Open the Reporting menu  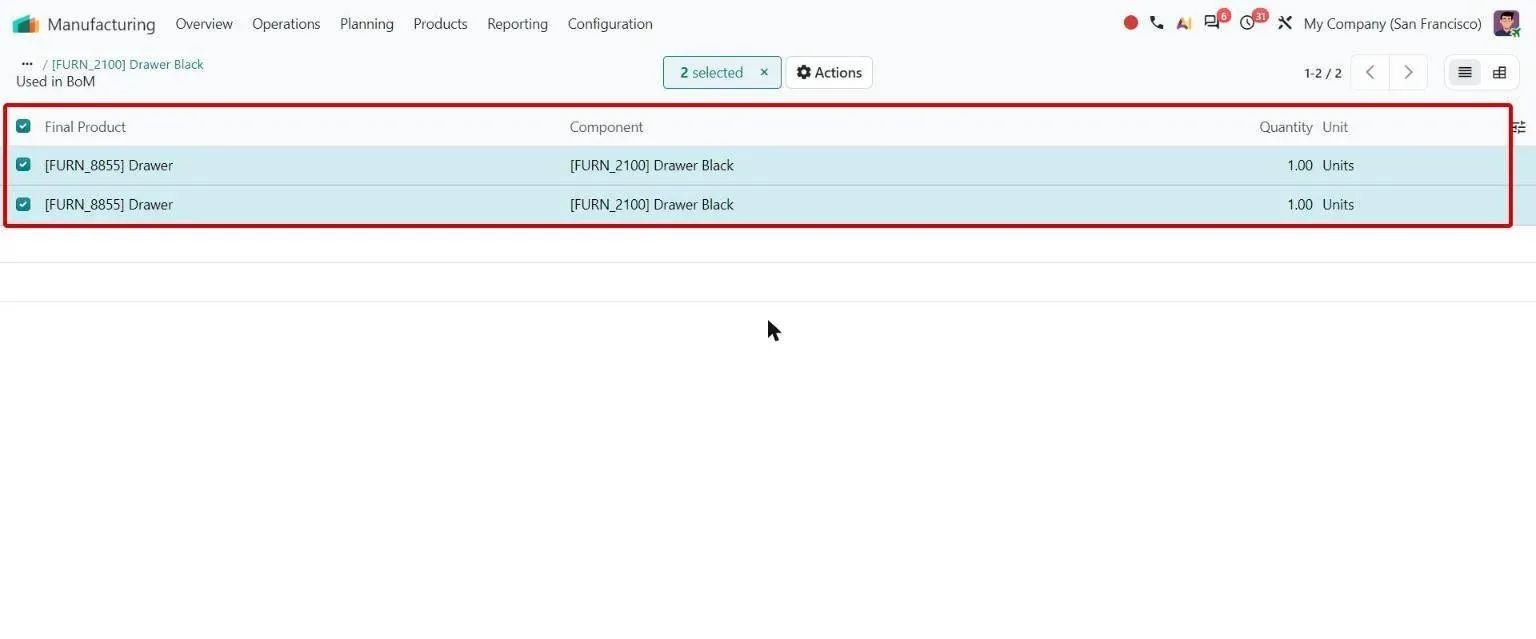coord(517,24)
